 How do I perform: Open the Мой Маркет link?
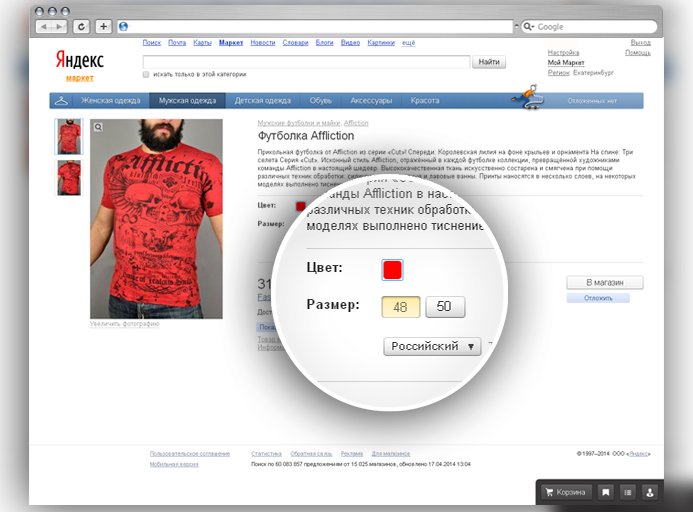(x=566, y=62)
